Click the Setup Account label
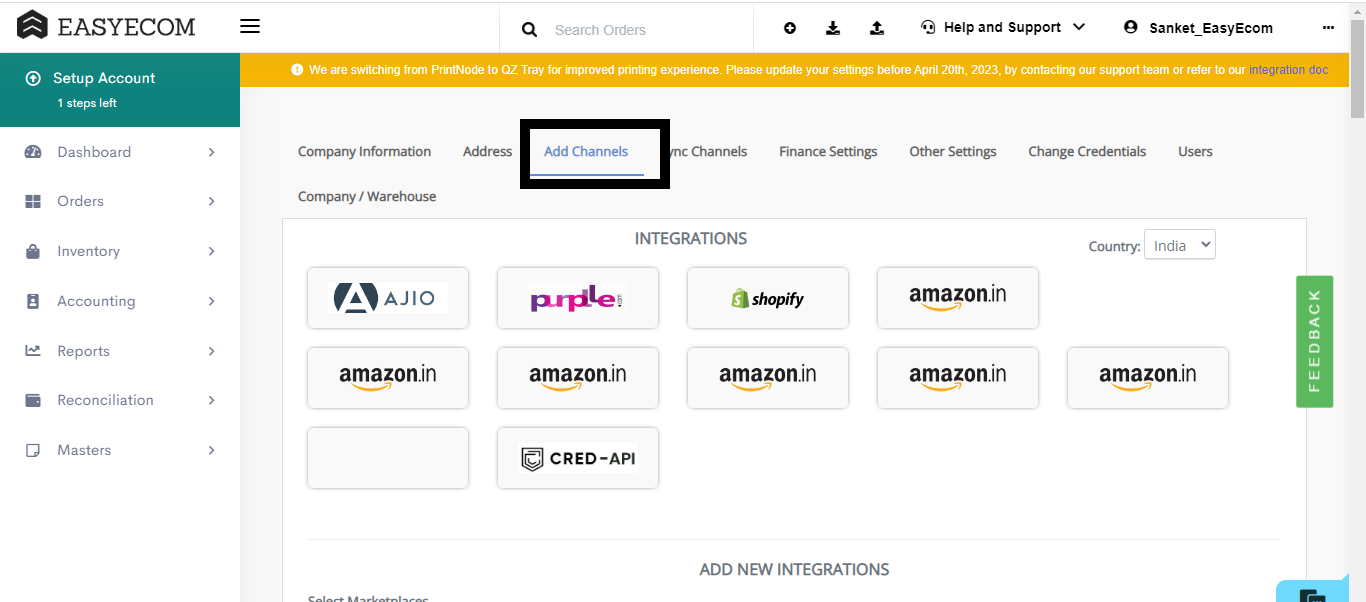The width and height of the screenshot is (1366, 602). 104,78
